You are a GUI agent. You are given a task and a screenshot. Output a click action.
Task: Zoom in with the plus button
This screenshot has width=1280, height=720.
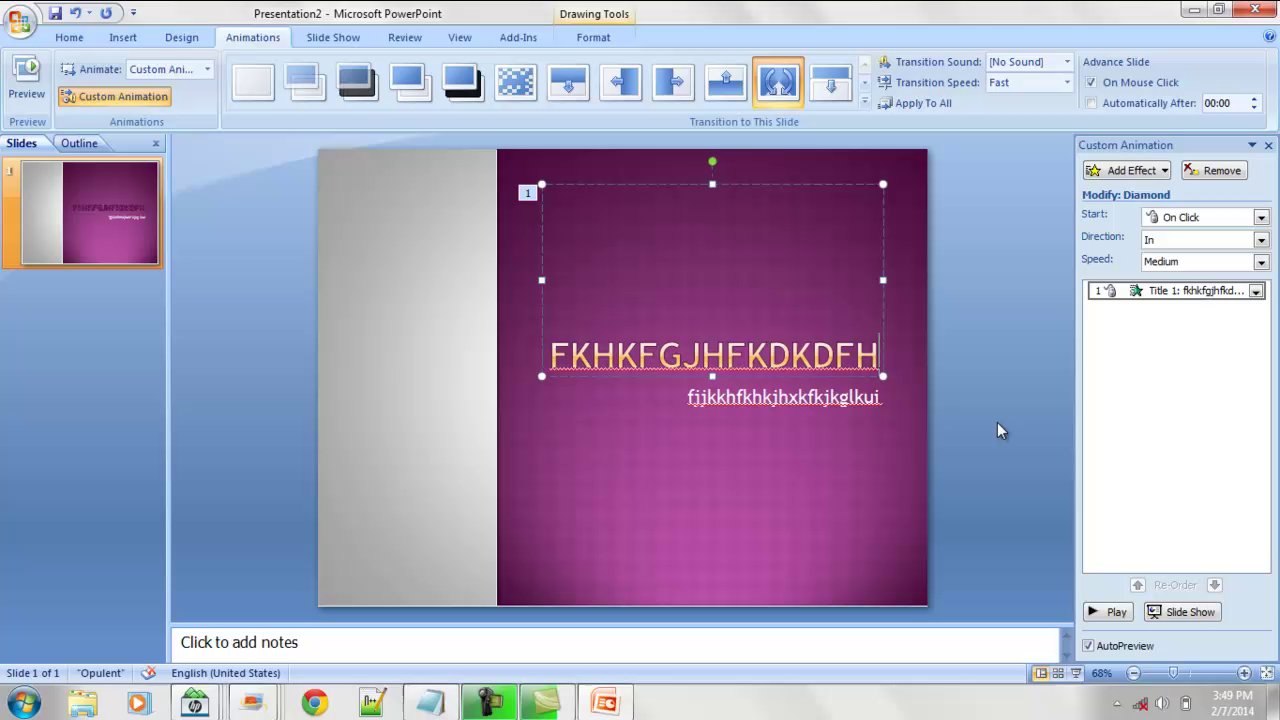pos(1244,674)
